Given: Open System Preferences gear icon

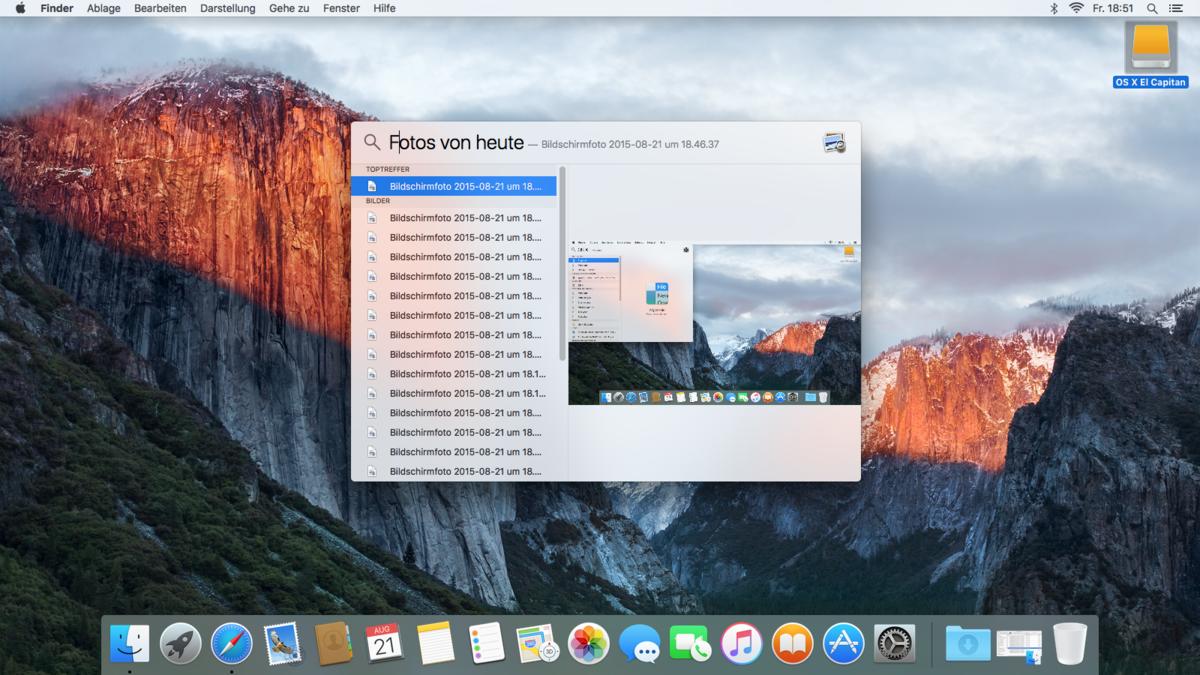Looking at the screenshot, I should tap(894, 644).
